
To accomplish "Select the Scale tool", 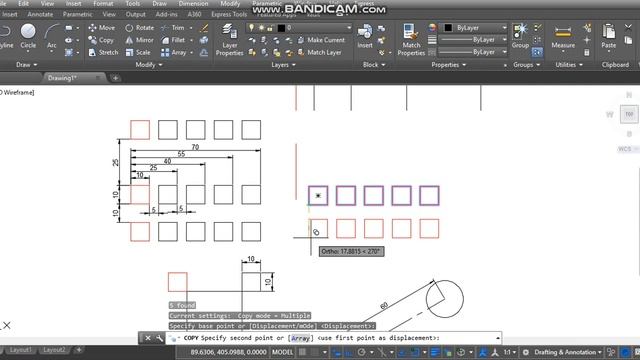I will [138, 52].
